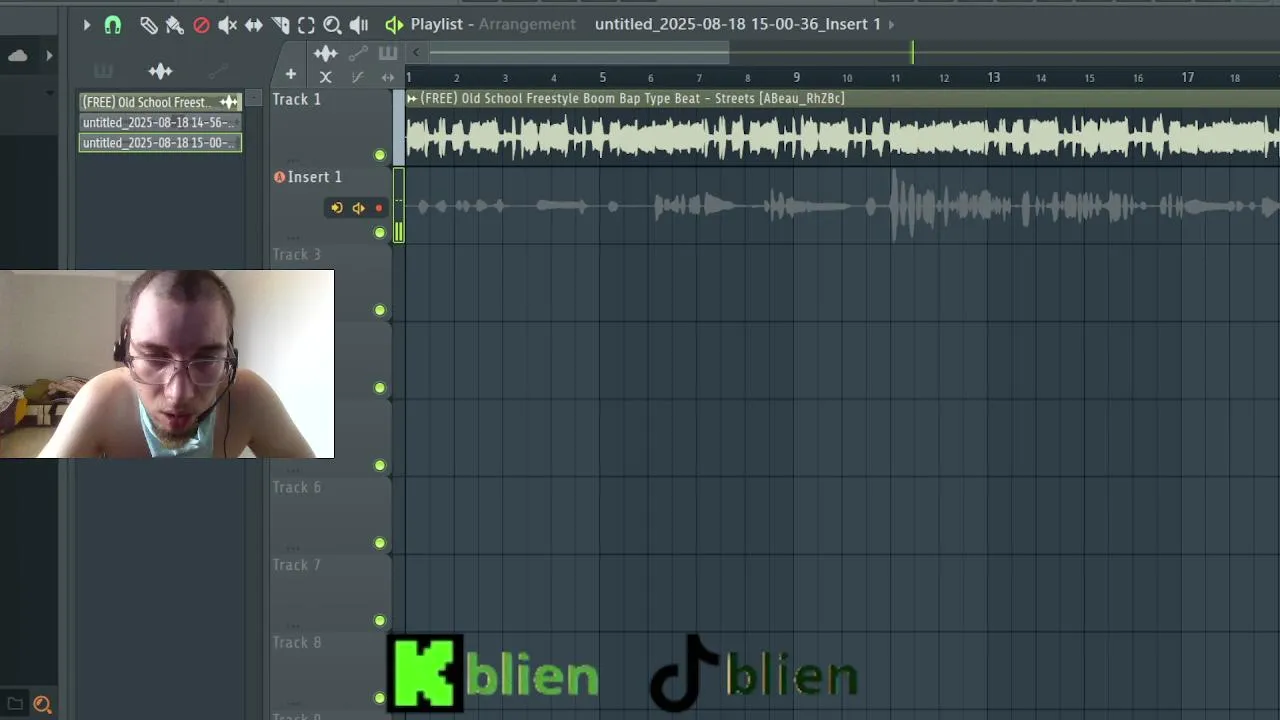Click Track 7 label

297,565
